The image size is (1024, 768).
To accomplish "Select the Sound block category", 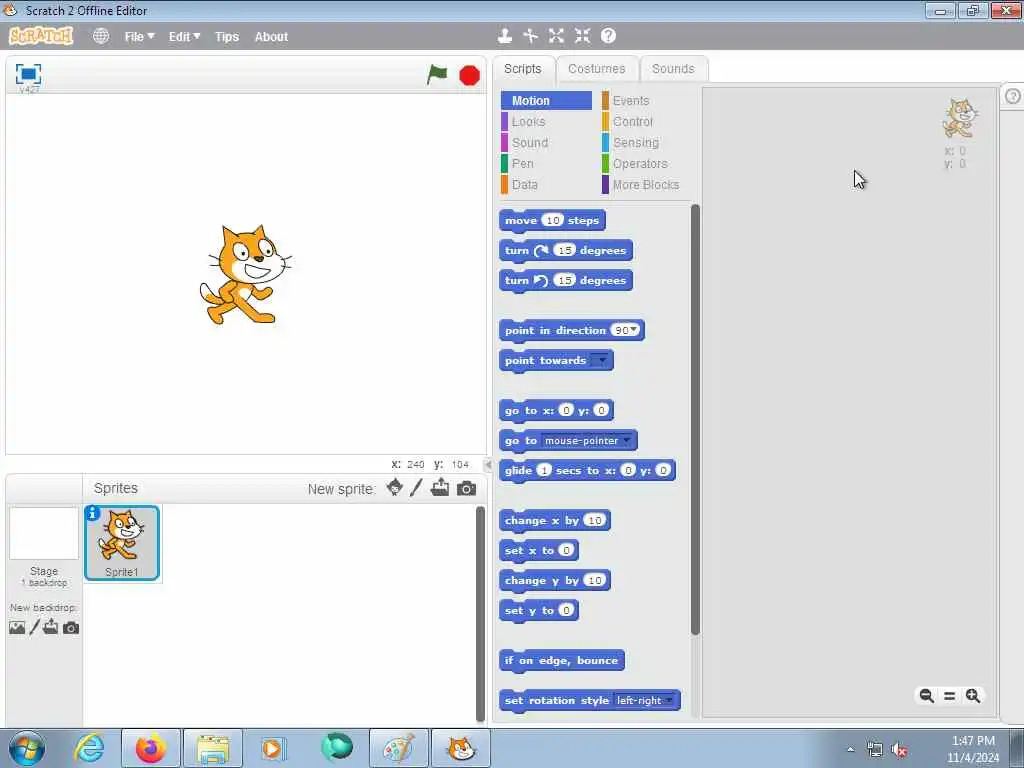I will [546, 142].
